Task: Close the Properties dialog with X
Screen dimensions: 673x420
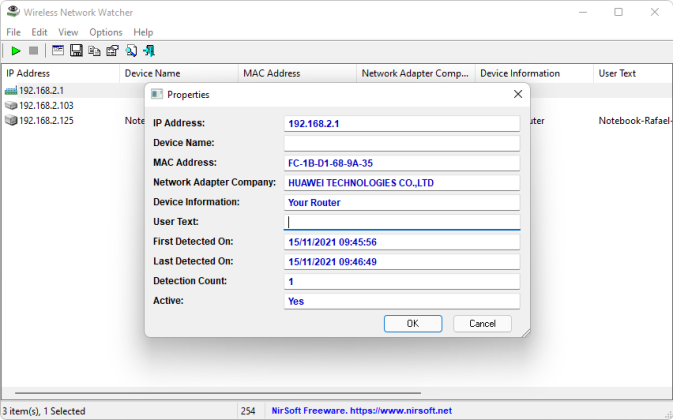Action: [x=518, y=94]
